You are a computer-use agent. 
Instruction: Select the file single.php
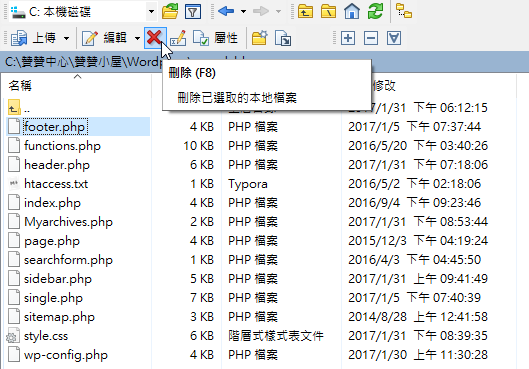coord(53,298)
